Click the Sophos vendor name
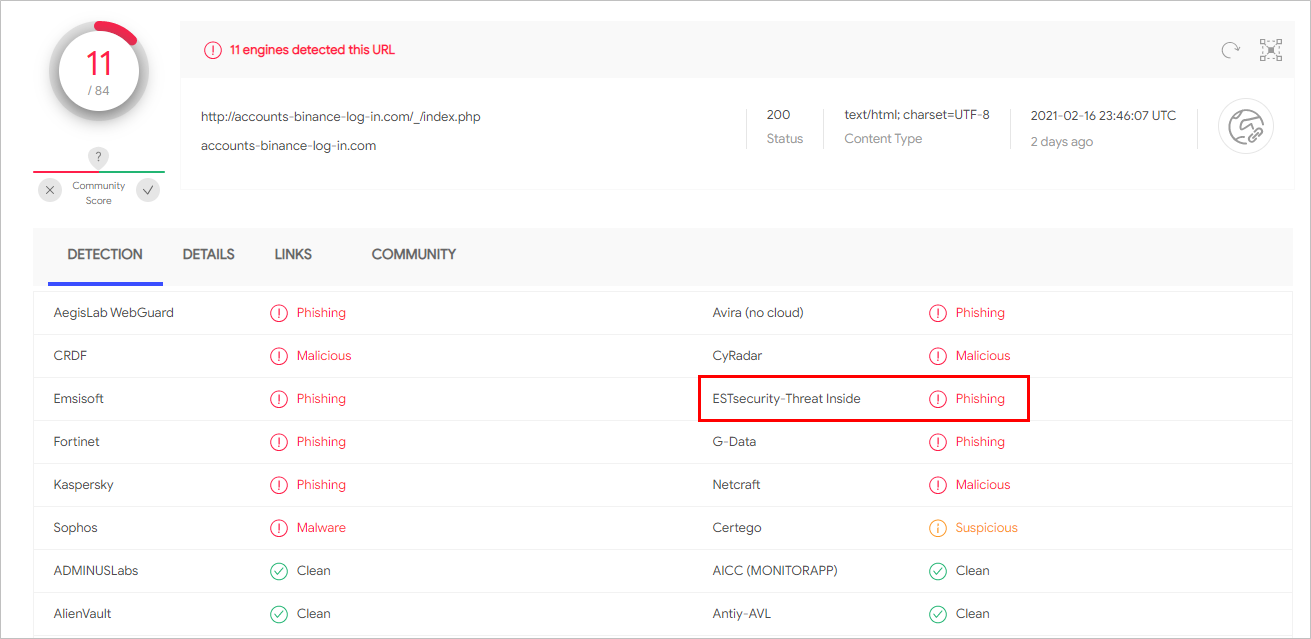Image resolution: width=1311 pixels, height=639 pixels. point(76,528)
